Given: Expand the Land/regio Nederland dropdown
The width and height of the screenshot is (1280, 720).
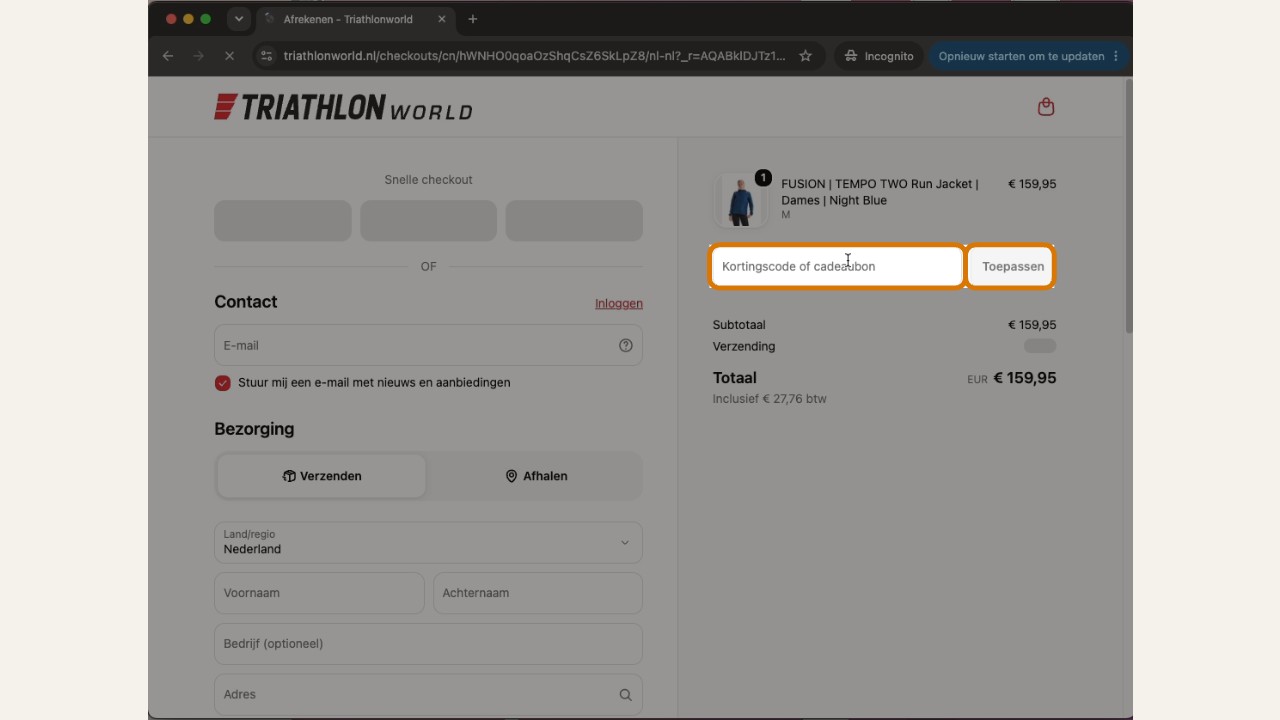Looking at the screenshot, I should click(x=428, y=542).
